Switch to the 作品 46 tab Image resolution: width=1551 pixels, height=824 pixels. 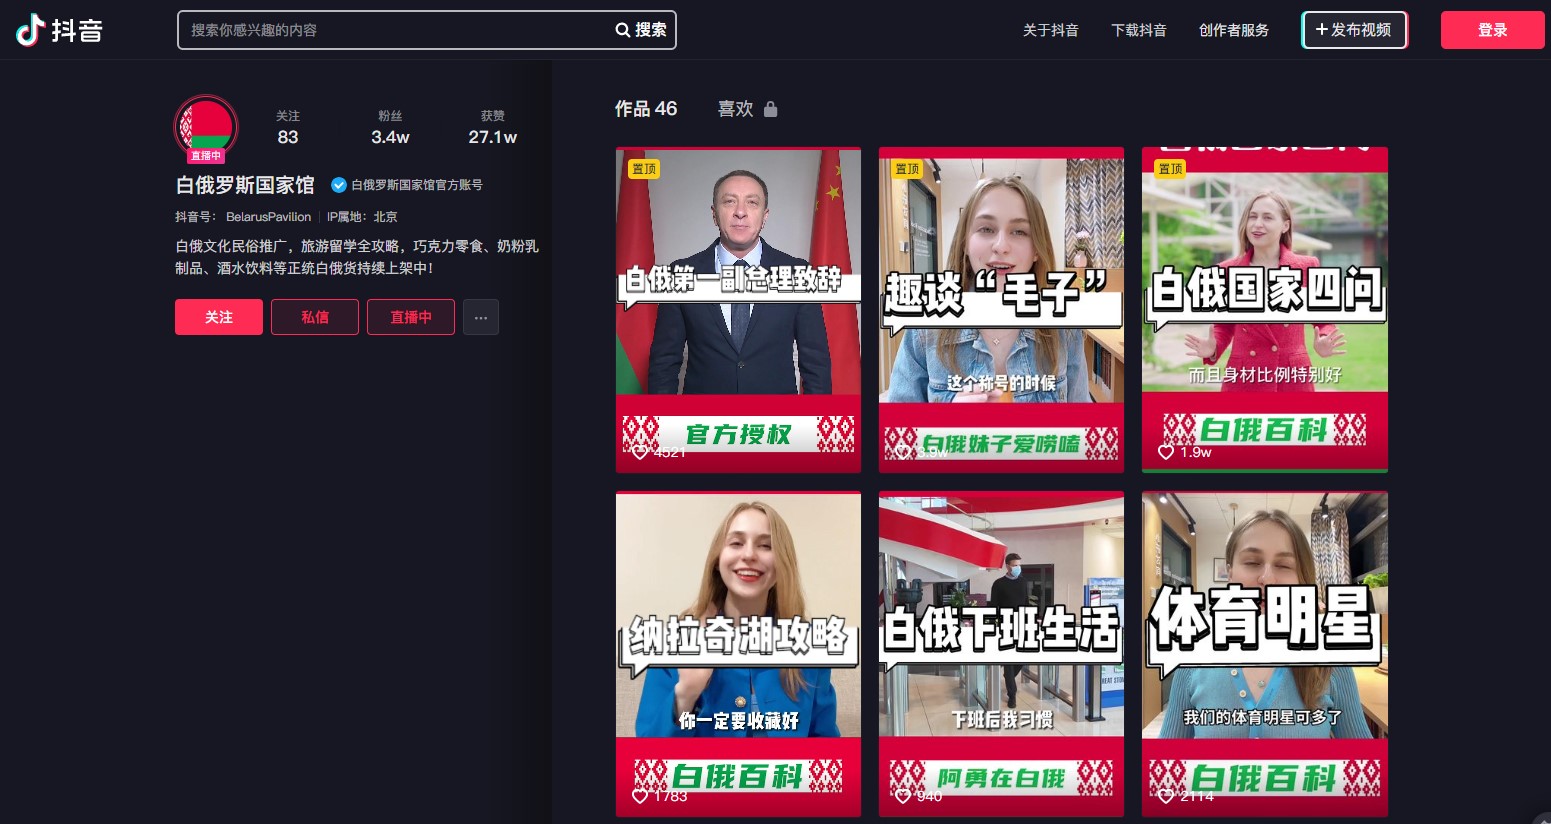coord(646,109)
